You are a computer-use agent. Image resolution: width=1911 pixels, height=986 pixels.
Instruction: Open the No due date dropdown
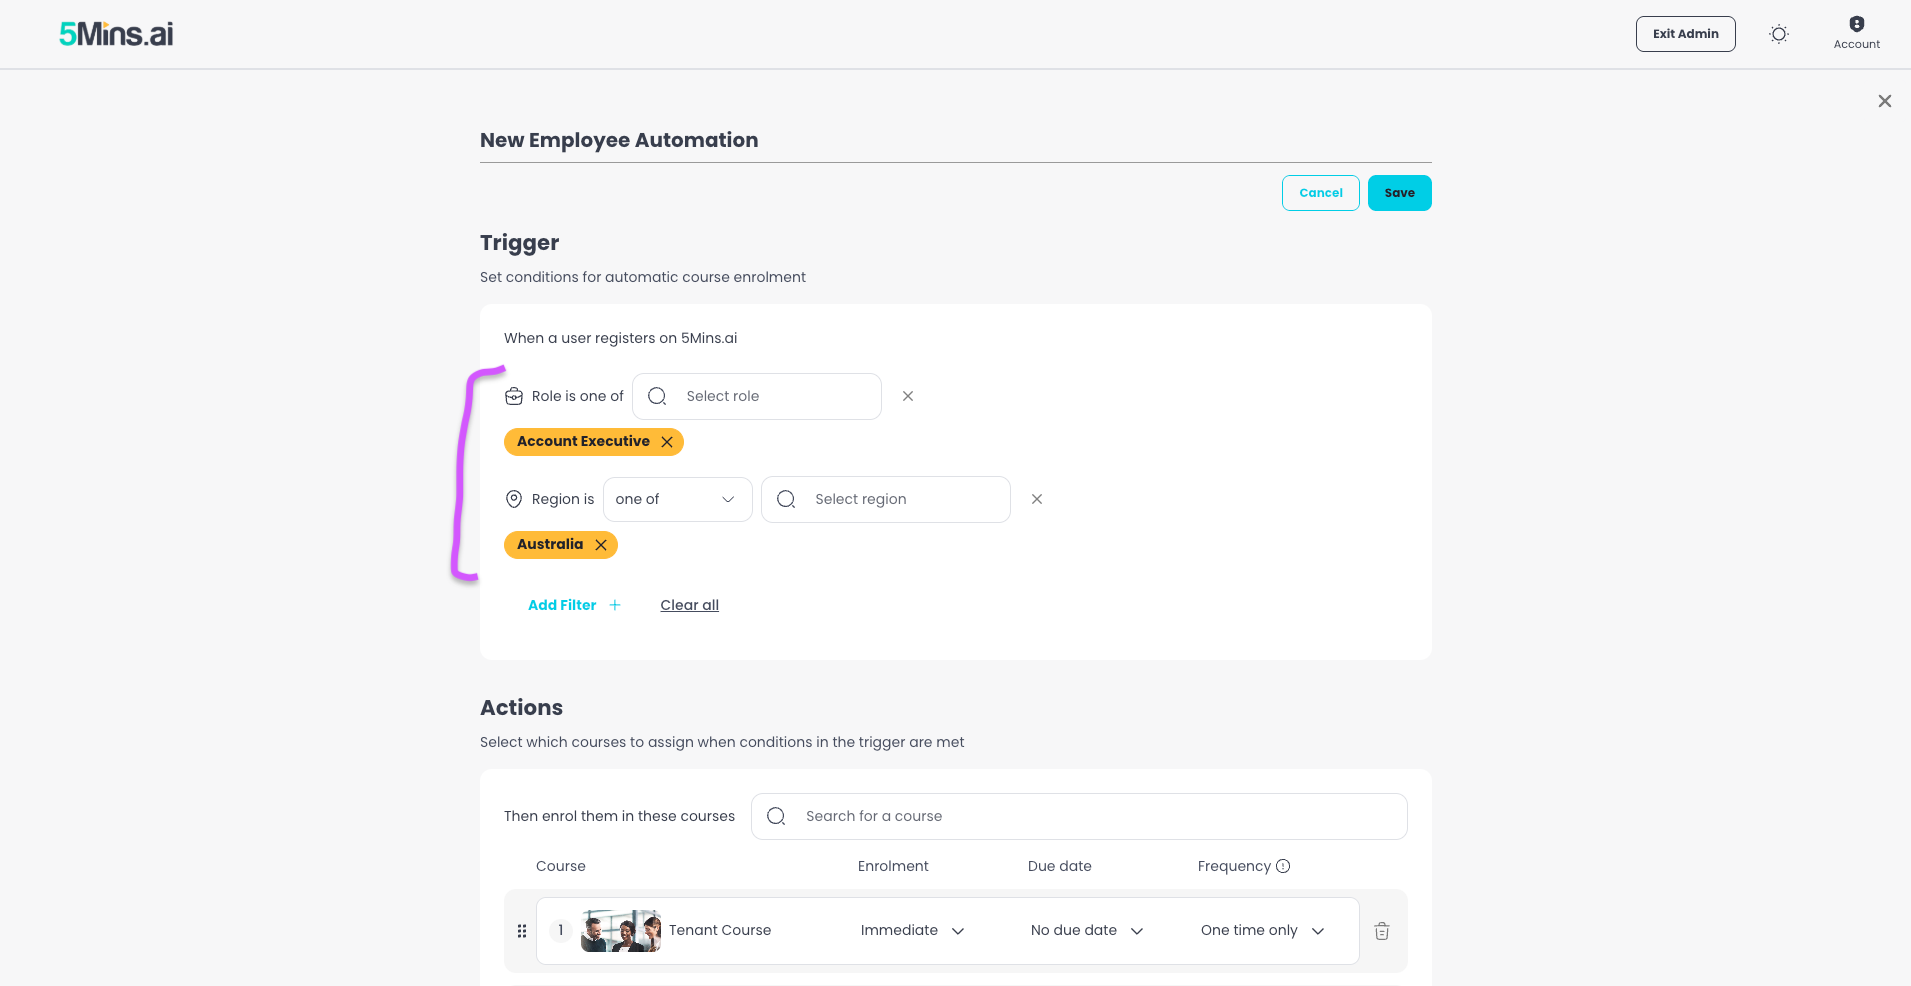(x=1087, y=931)
